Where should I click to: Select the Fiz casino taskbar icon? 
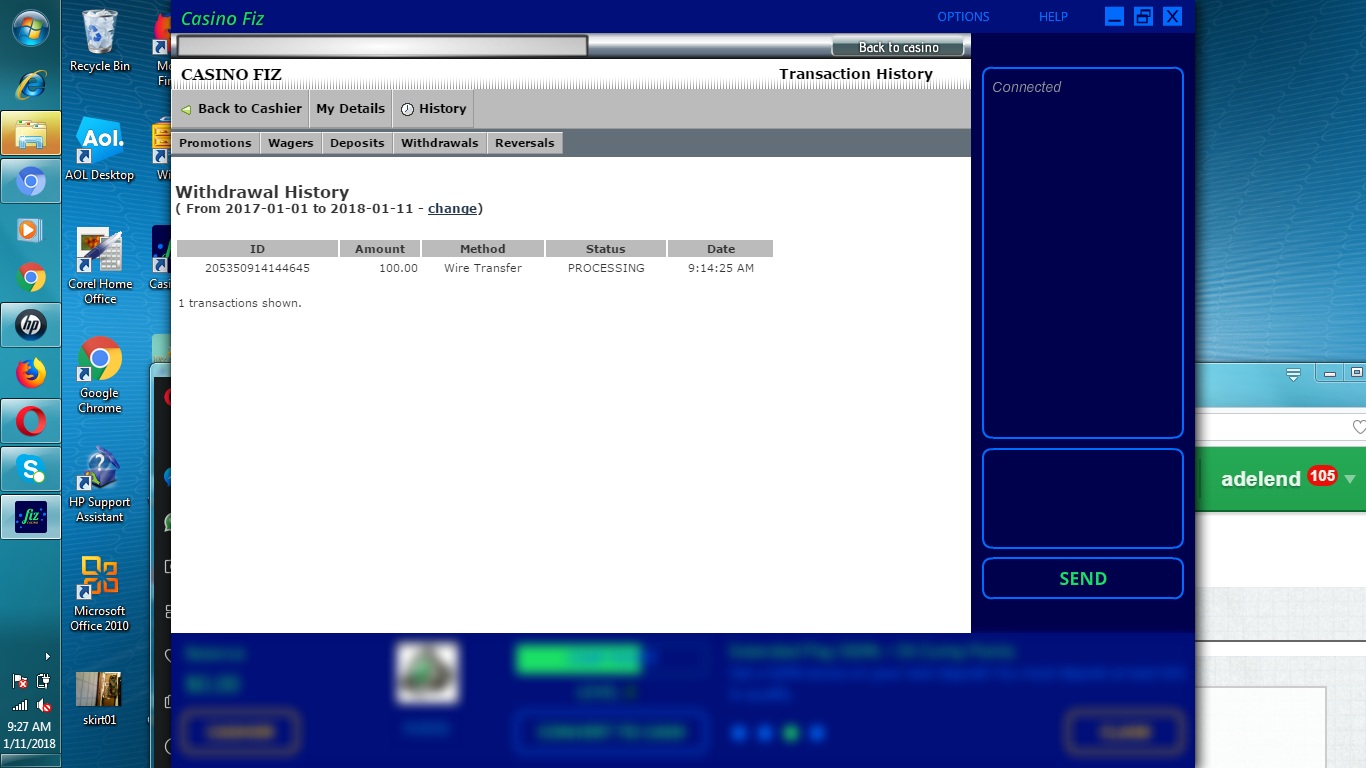point(30,517)
